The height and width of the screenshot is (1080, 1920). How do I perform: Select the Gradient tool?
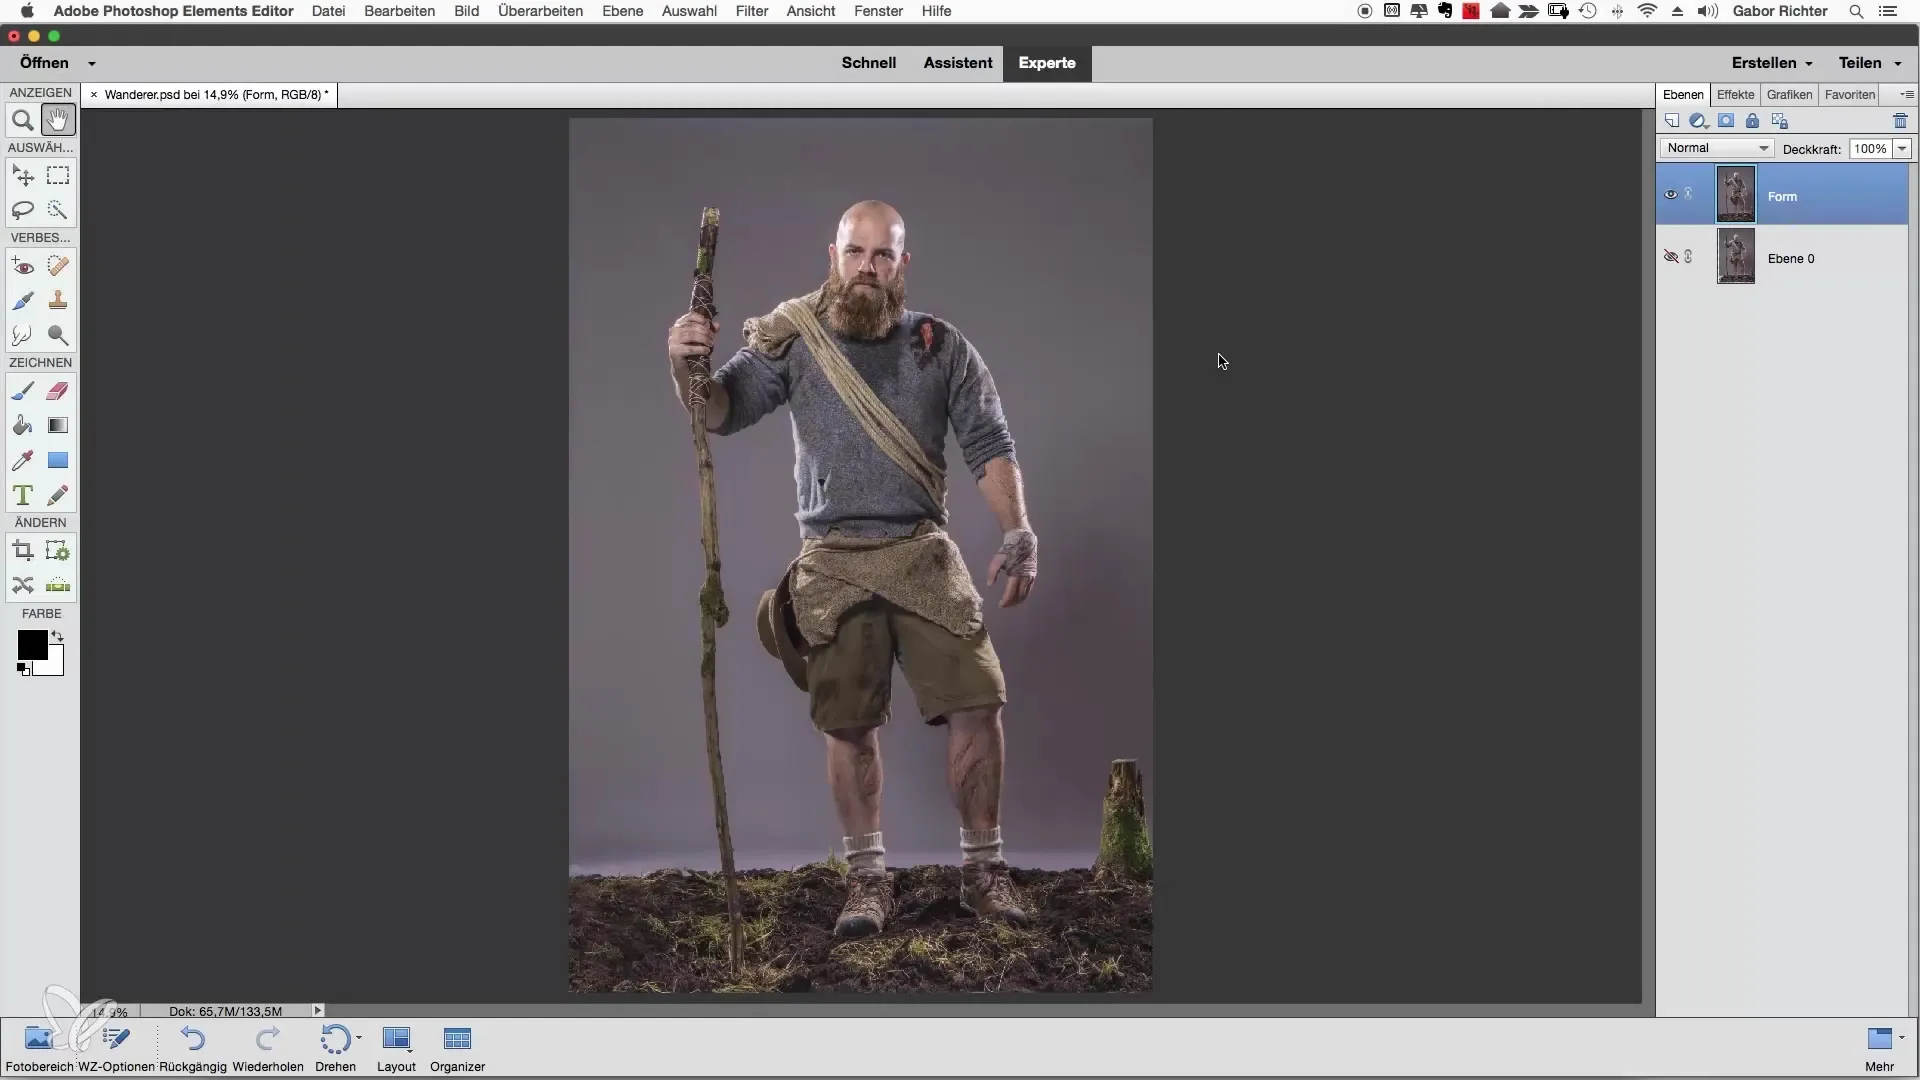click(58, 426)
